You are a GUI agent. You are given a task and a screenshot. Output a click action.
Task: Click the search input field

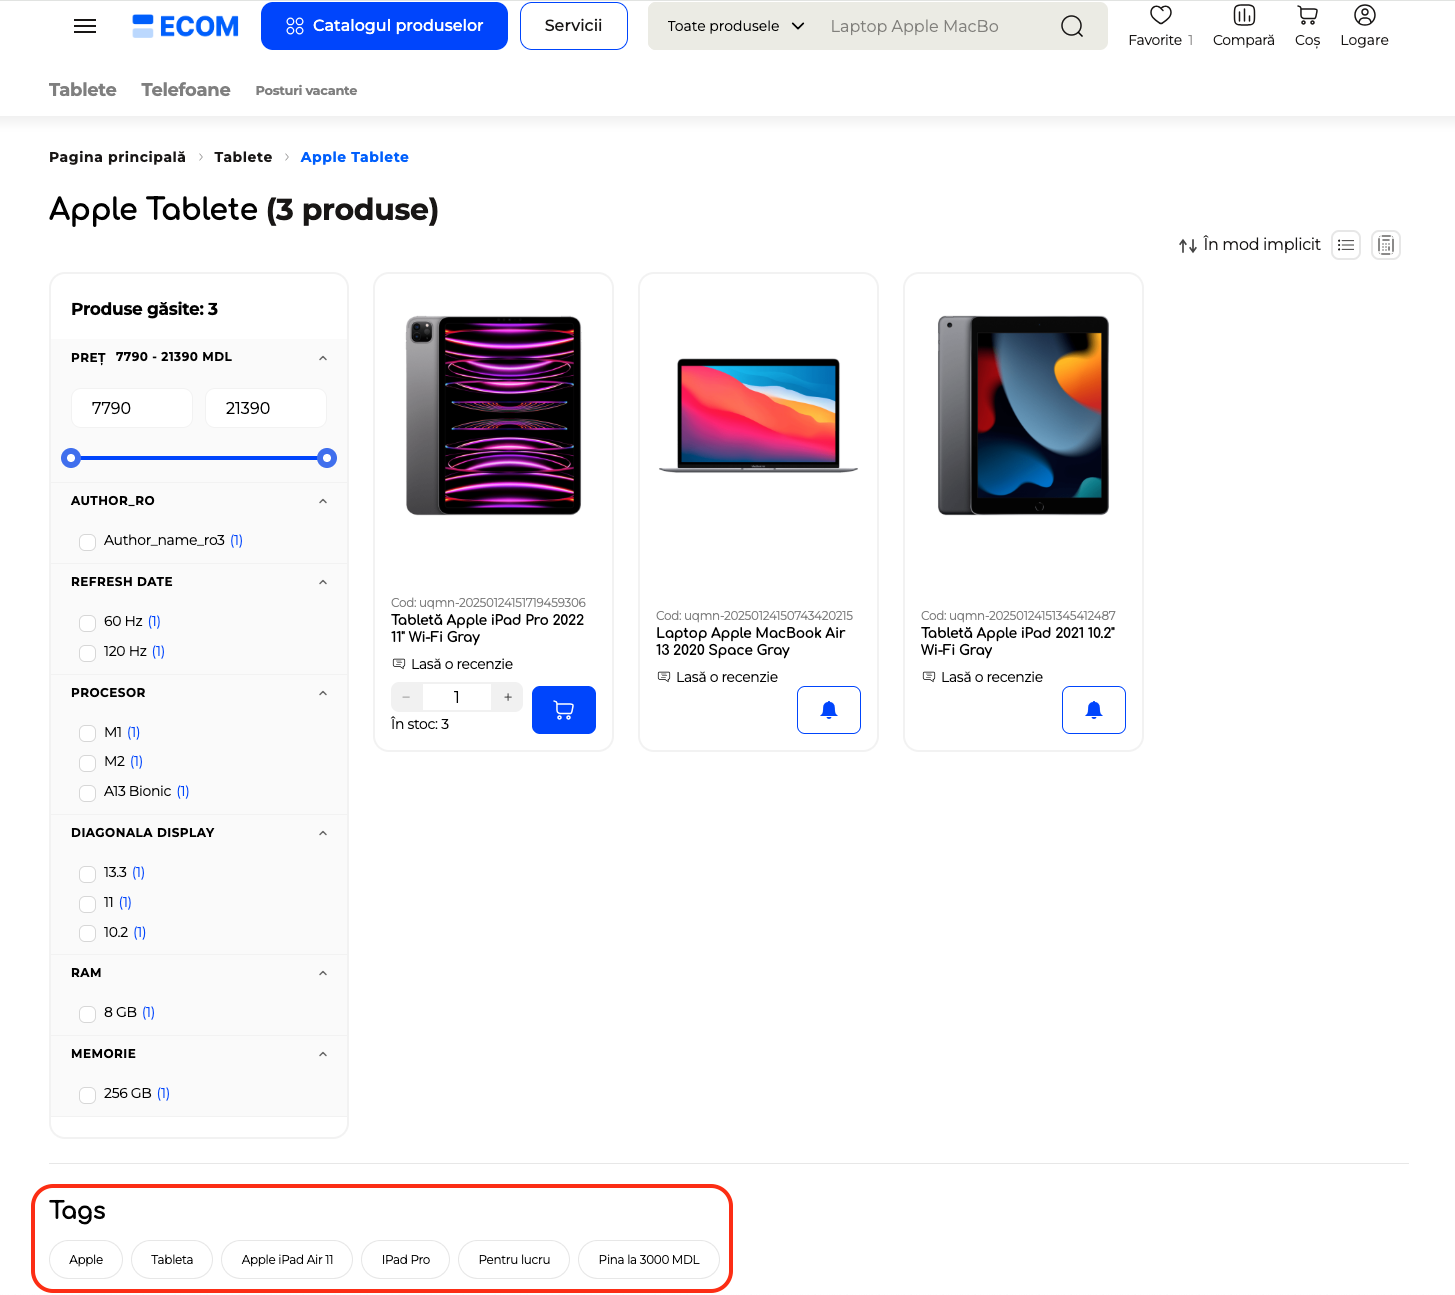point(935,26)
